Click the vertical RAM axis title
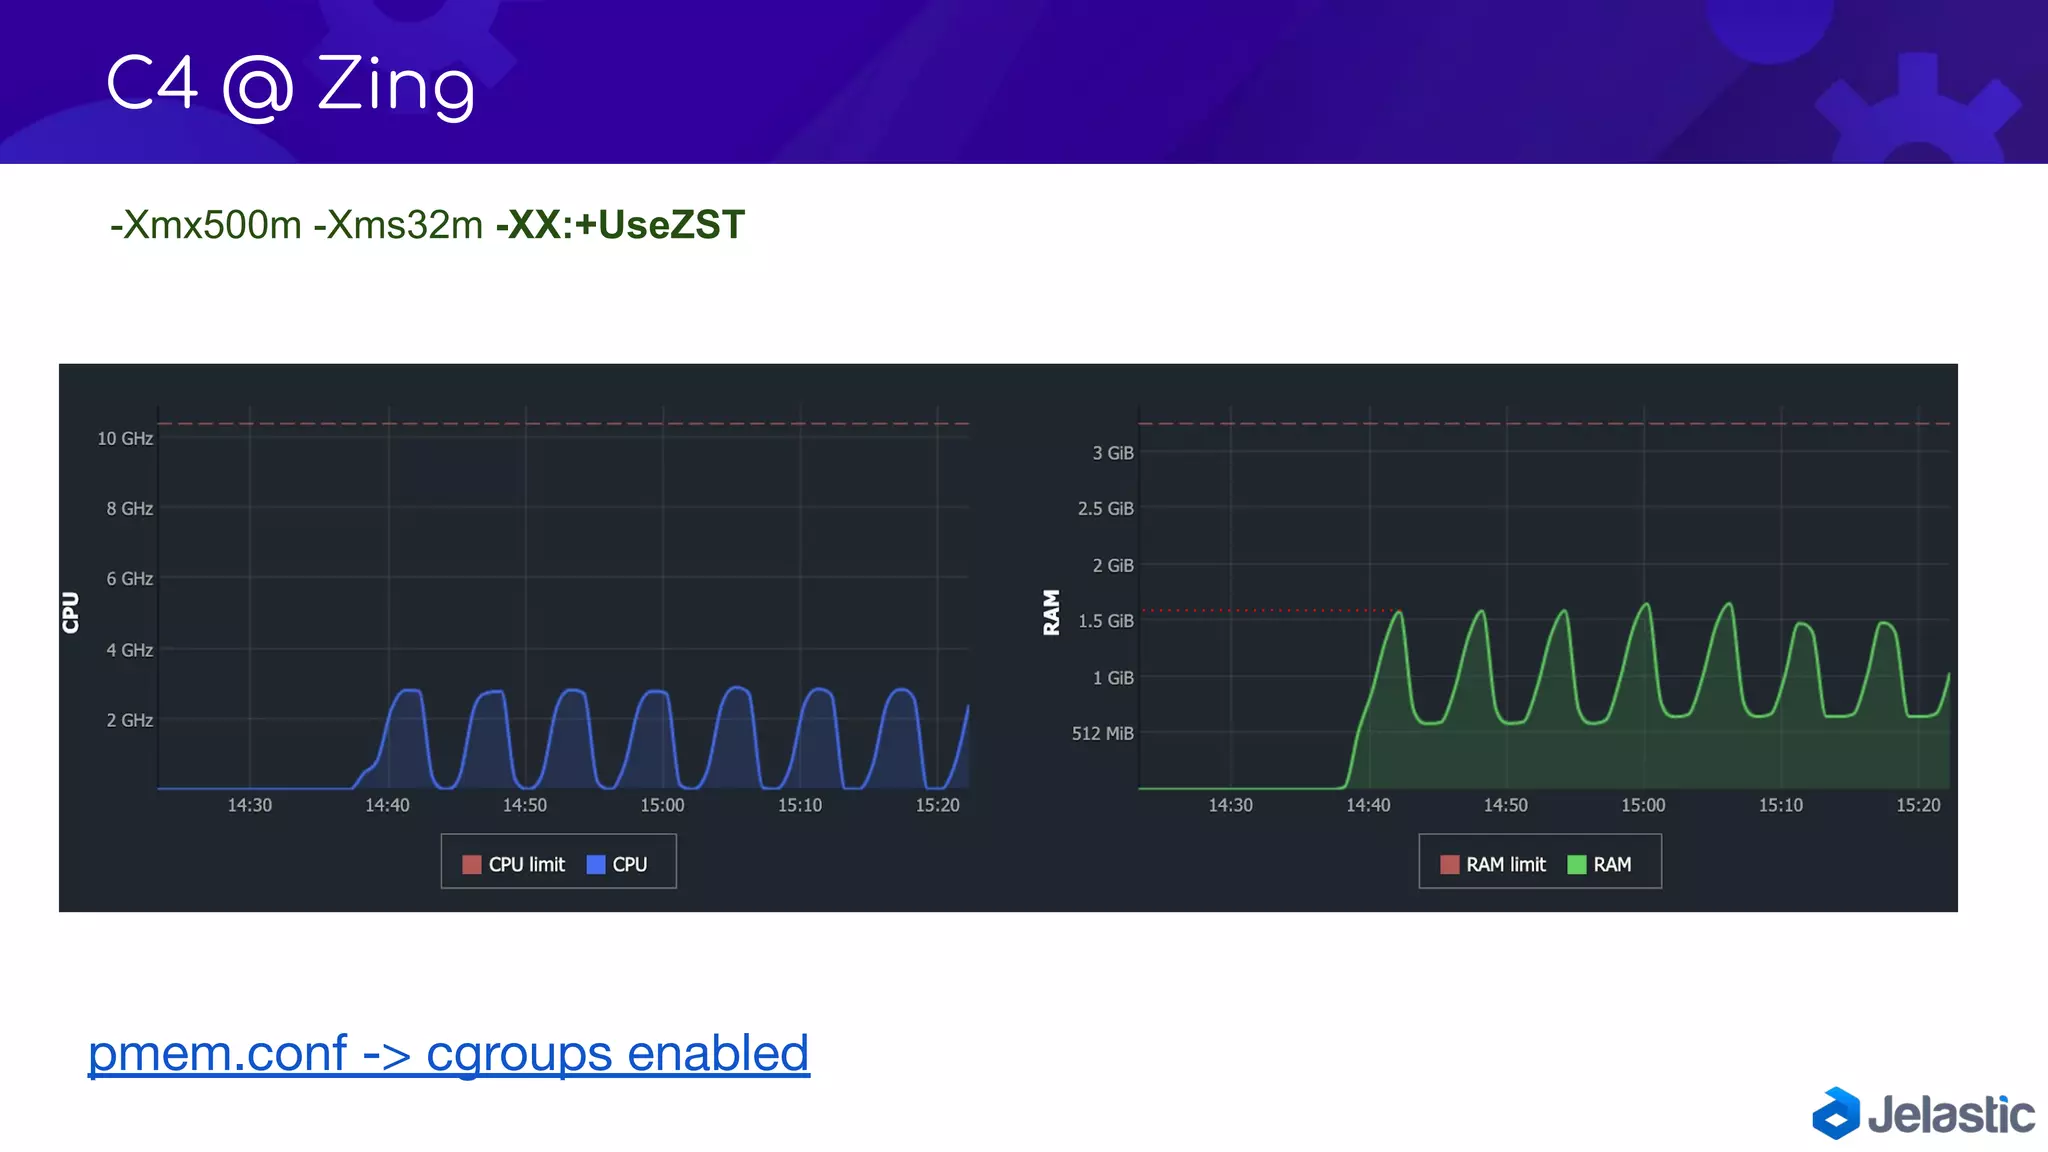 pyautogui.click(x=1052, y=613)
